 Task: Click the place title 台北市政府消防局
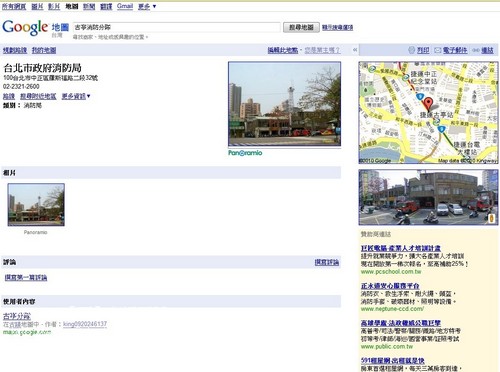click(42, 68)
